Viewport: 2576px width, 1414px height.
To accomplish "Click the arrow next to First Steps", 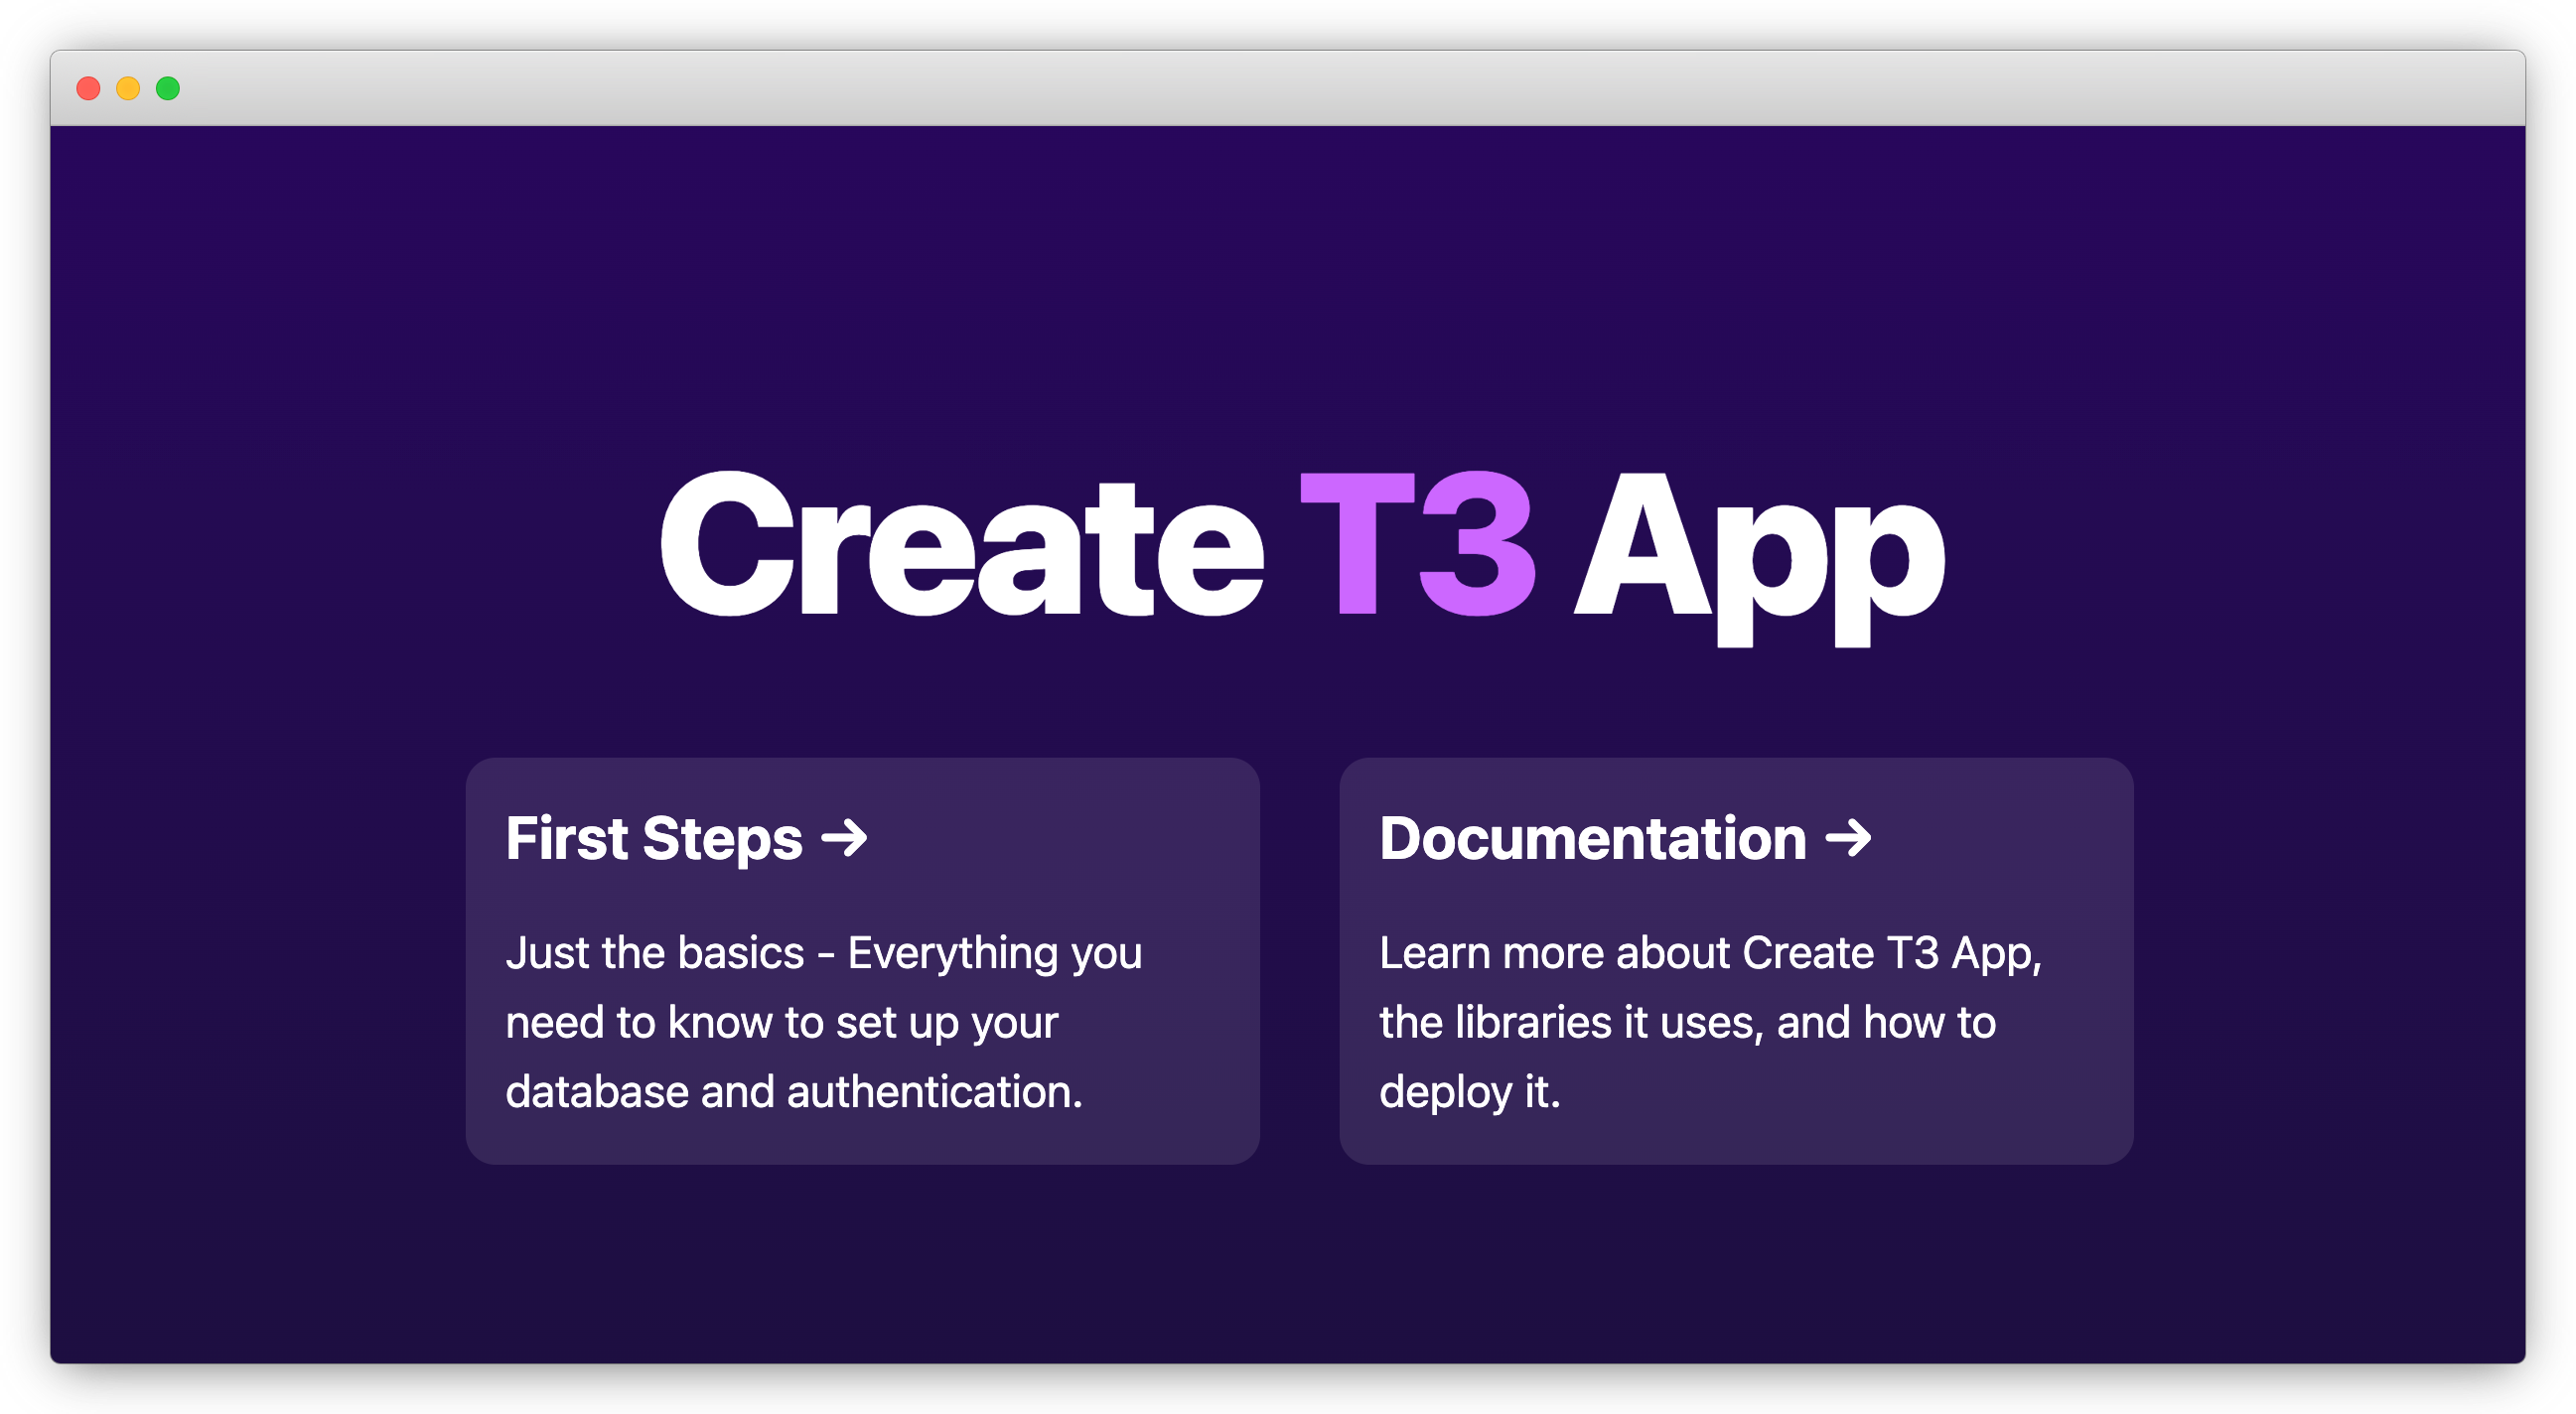I will [x=843, y=838].
